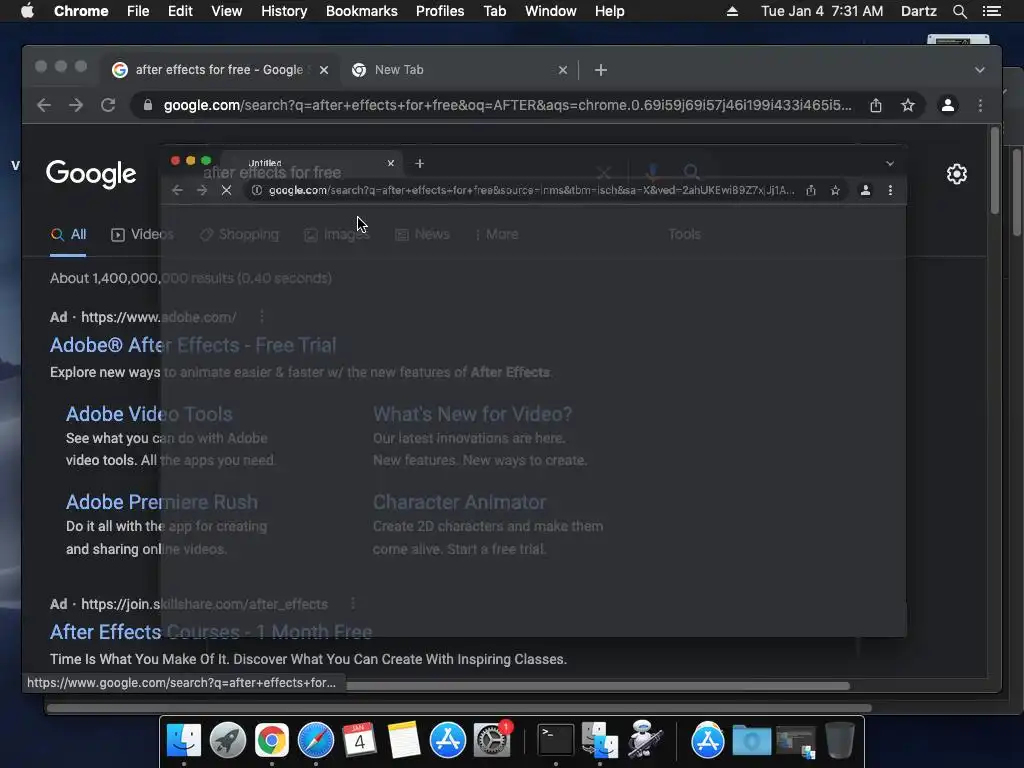Image resolution: width=1024 pixels, height=768 pixels.
Task: Close the Untitled tab in popup window
Action: pos(391,163)
